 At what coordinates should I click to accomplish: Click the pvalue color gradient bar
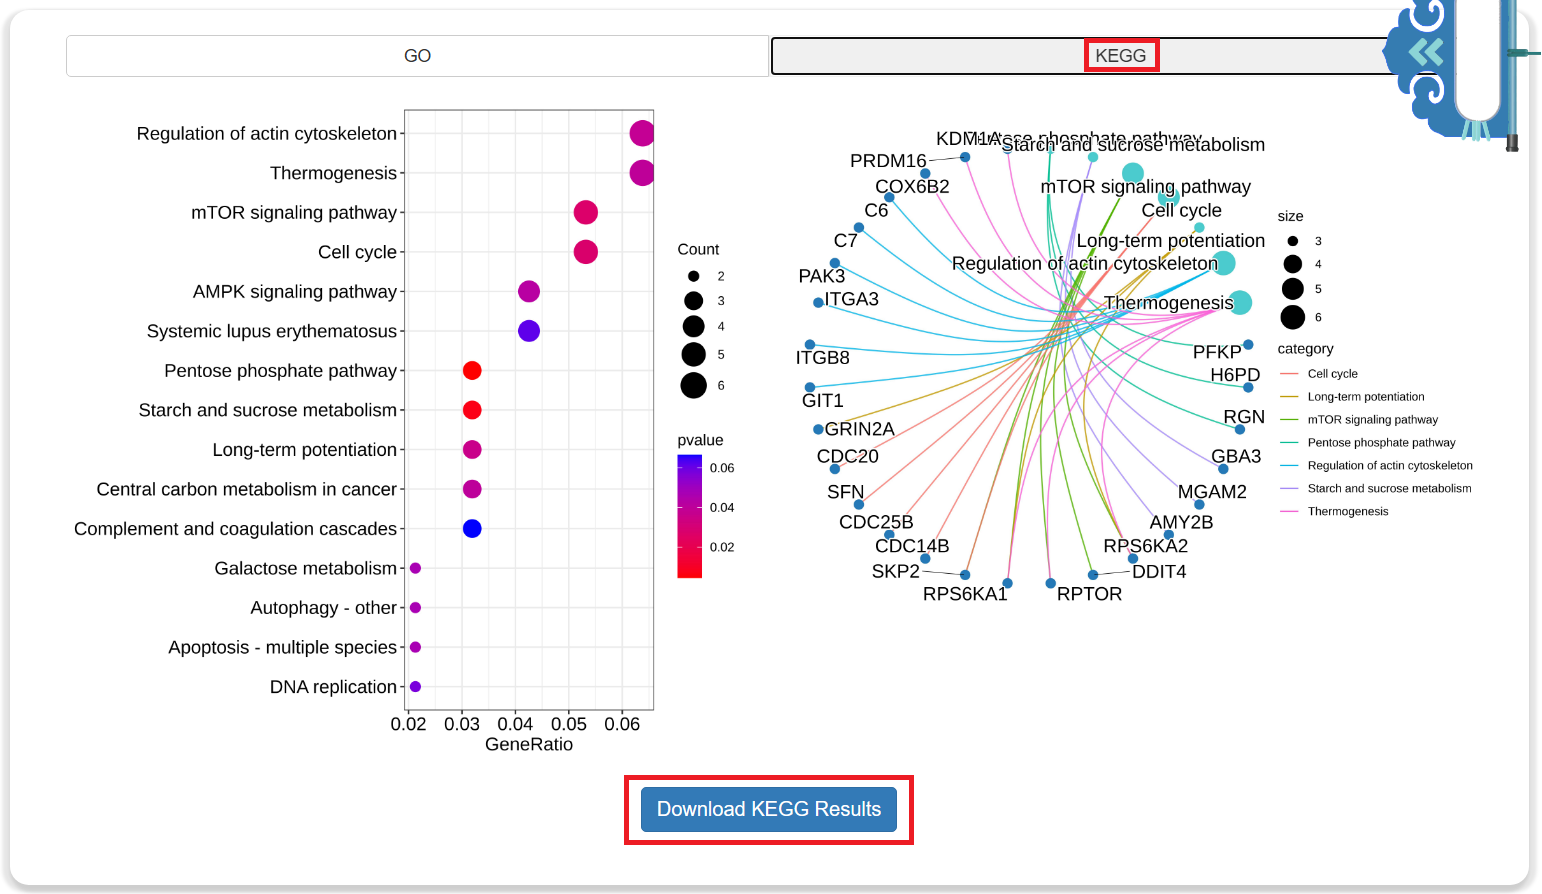click(x=689, y=516)
